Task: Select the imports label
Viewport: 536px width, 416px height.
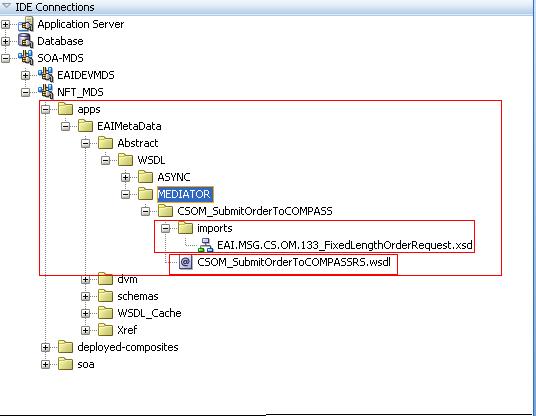Action: pos(215,228)
